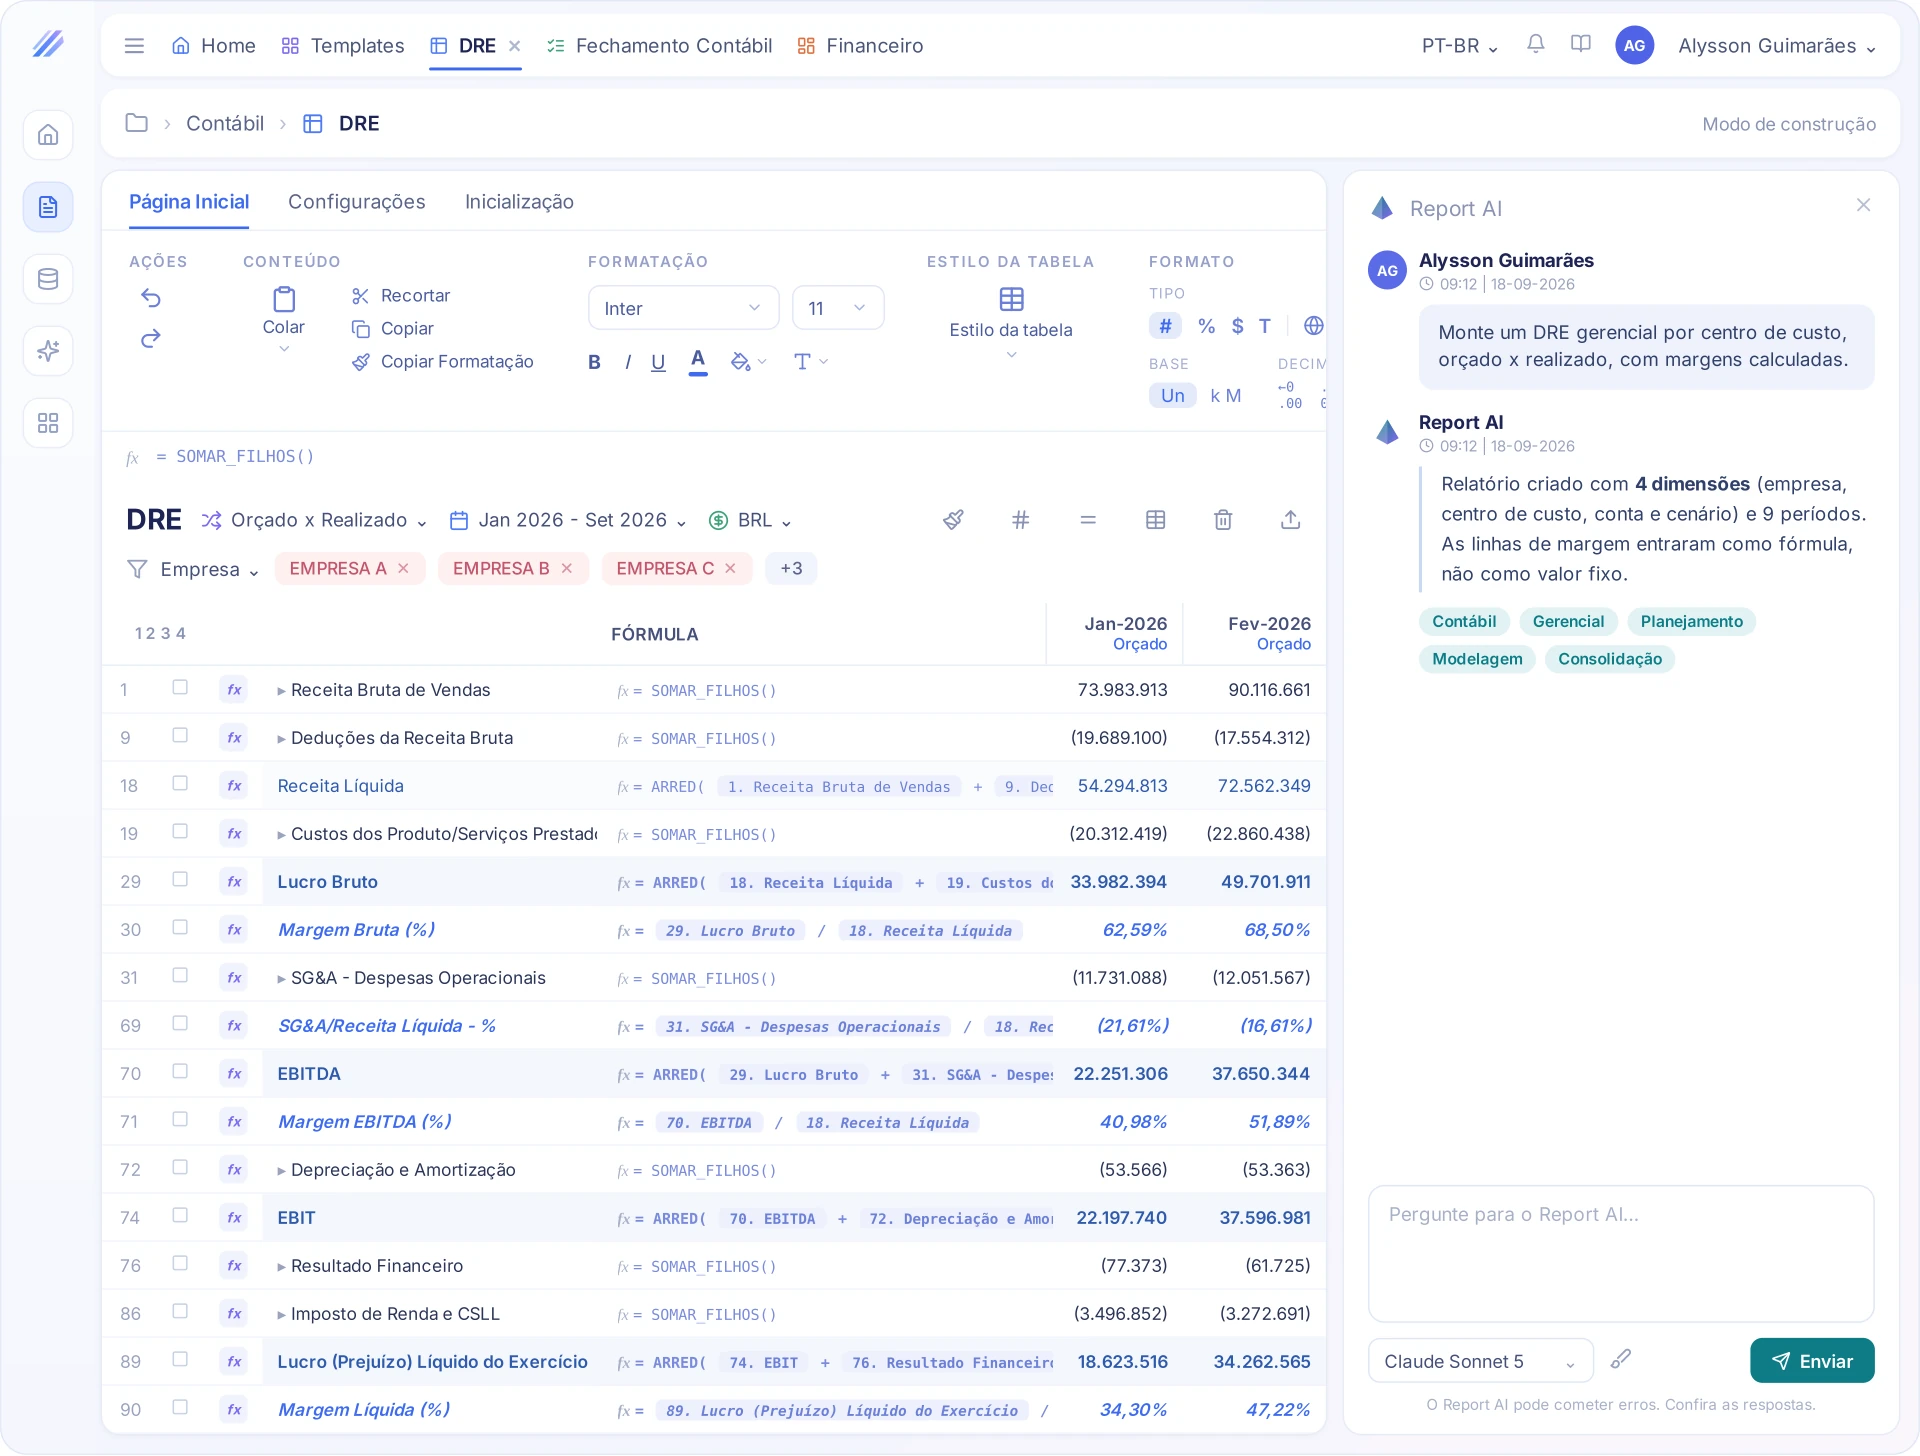Click the table layout icon above table

tap(1156, 520)
